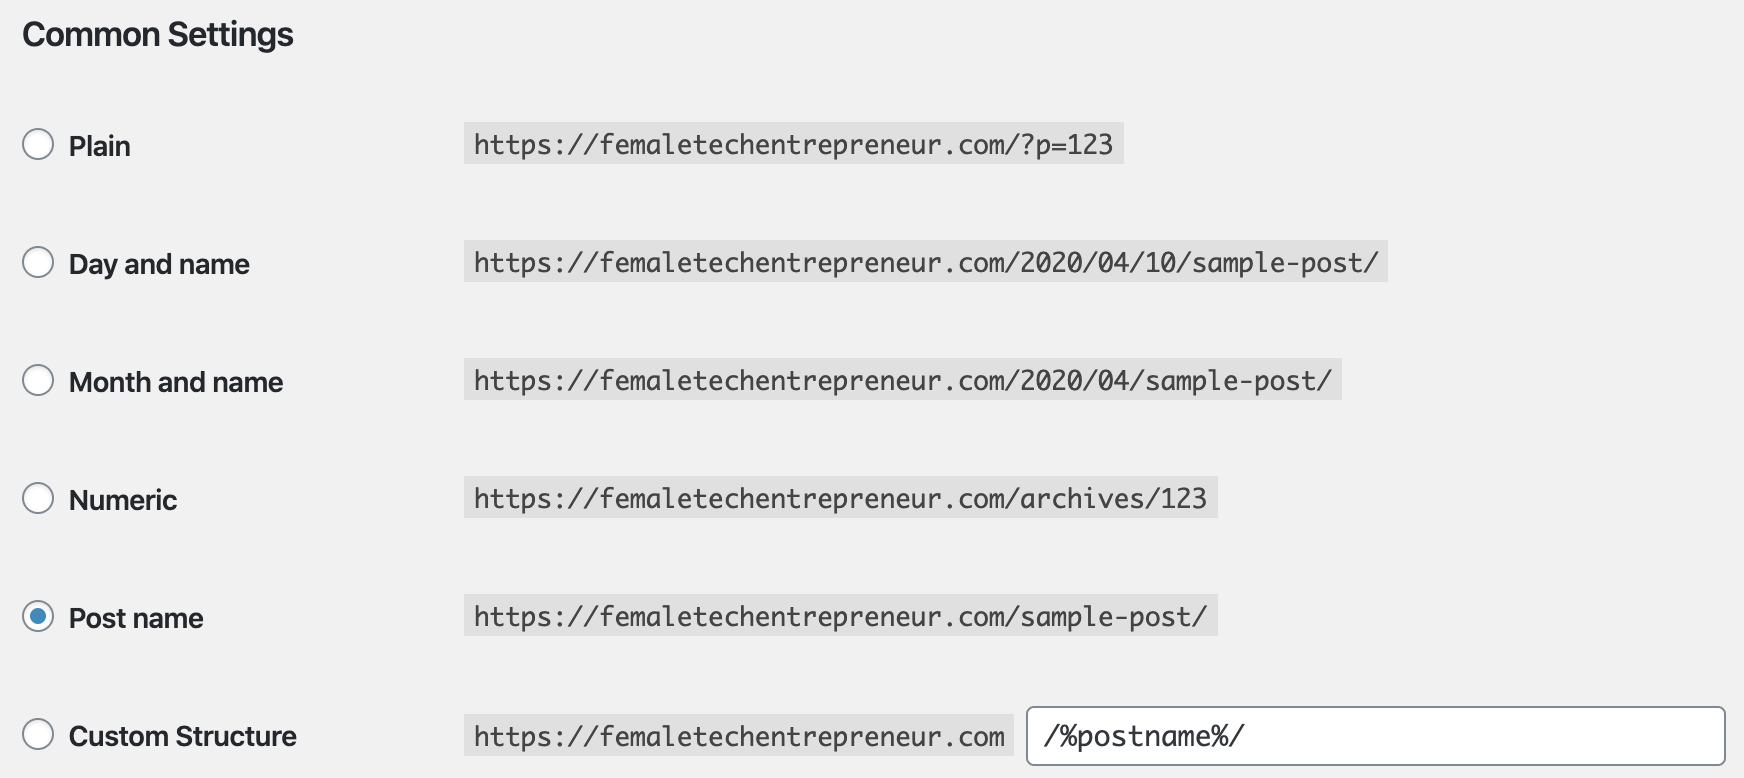The height and width of the screenshot is (778, 1744).
Task: Click the Plain option label
Action: tap(99, 146)
